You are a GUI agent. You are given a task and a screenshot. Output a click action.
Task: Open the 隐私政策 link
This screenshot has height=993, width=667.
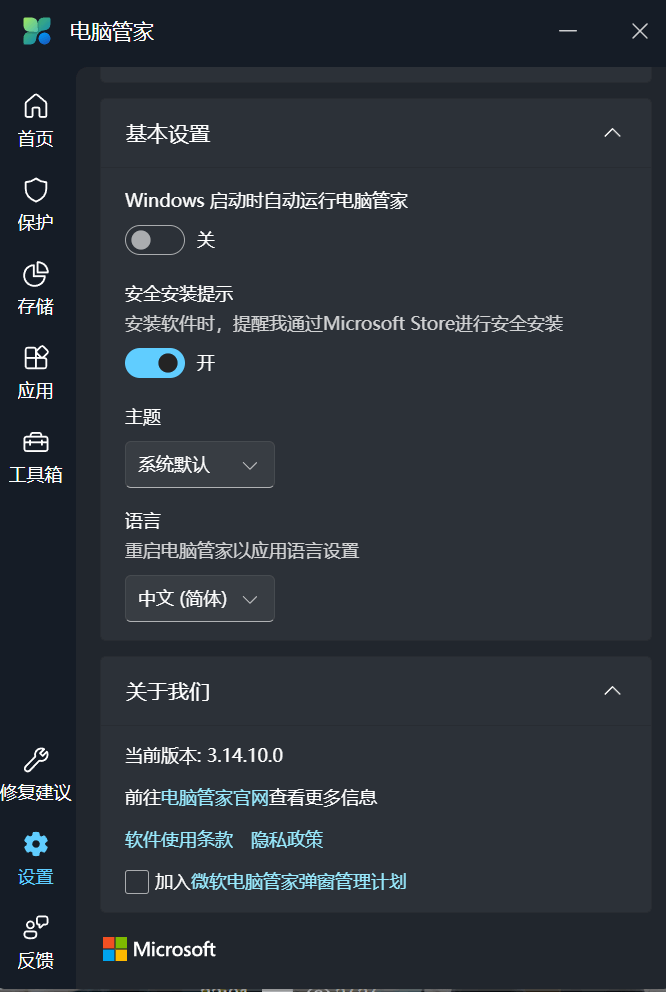[287, 840]
